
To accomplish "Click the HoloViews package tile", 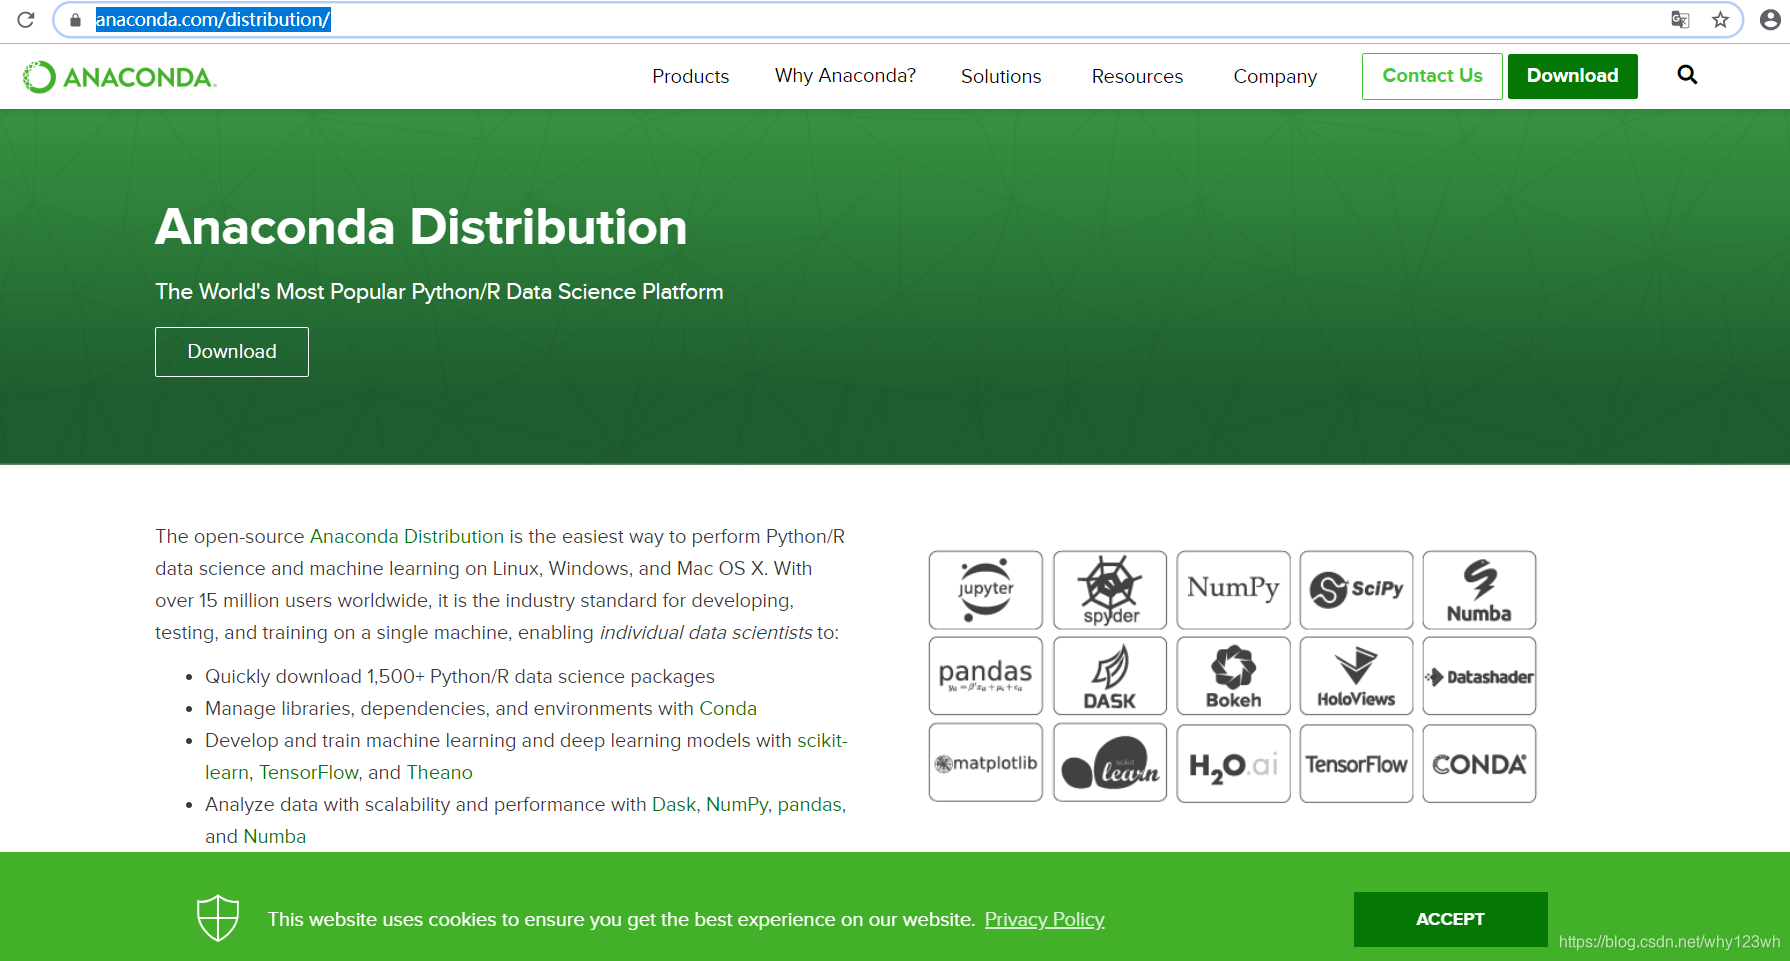I will (1357, 676).
